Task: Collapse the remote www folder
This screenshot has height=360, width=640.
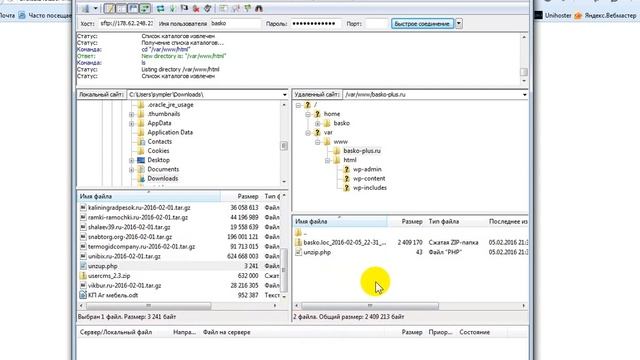Action: click(318, 142)
